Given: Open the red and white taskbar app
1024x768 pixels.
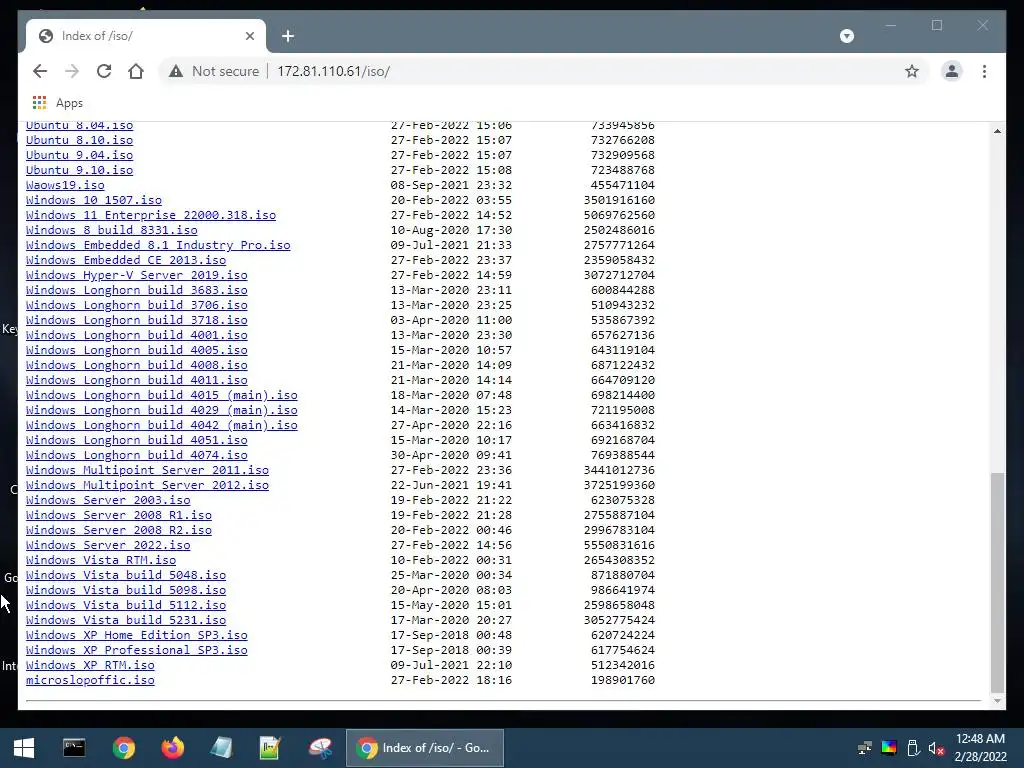Looking at the screenshot, I should (320, 748).
